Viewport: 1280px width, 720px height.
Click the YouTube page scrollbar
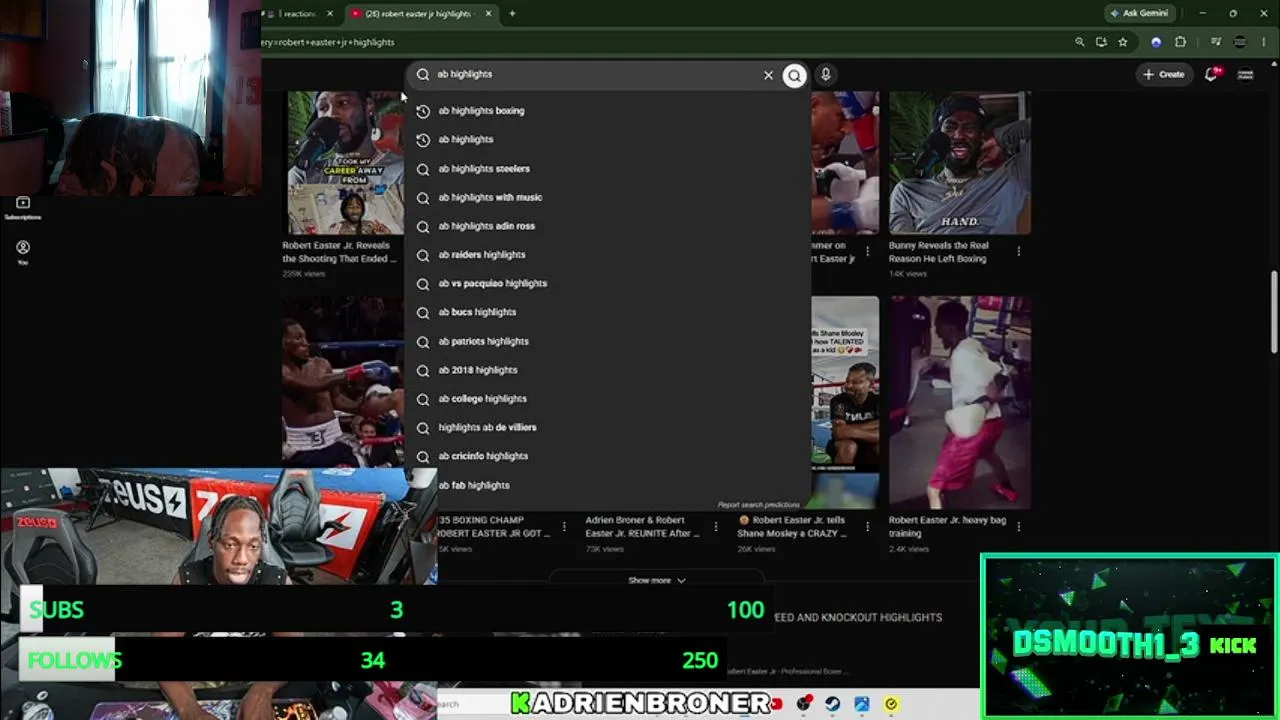click(1273, 311)
